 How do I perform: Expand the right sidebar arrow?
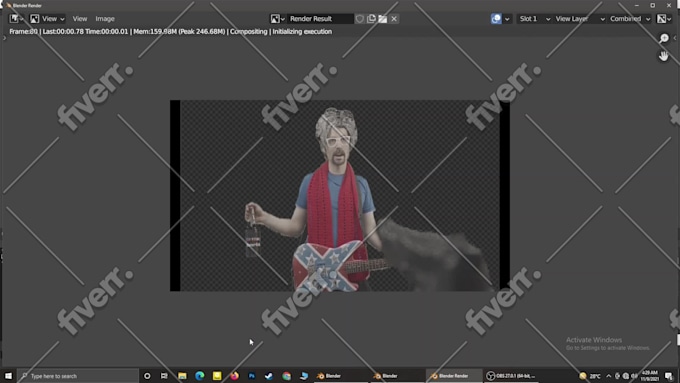click(x=675, y=38)
